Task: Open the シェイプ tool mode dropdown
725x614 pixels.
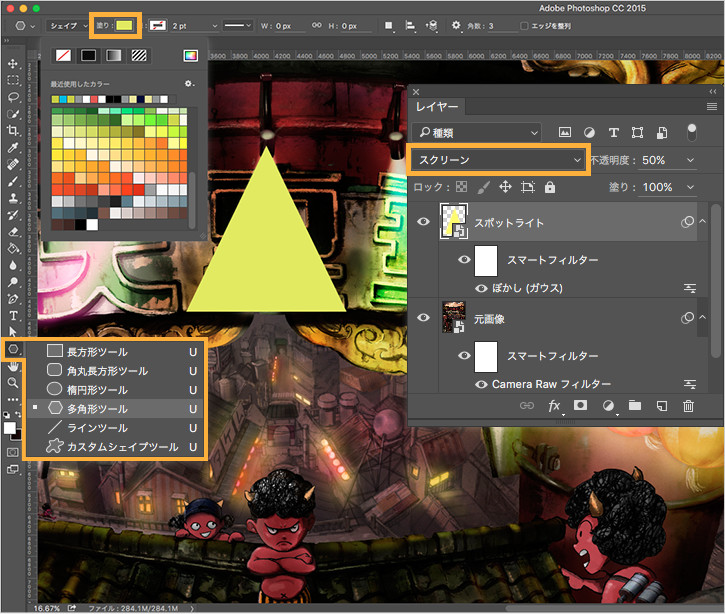Action: (x=67, y=26)
